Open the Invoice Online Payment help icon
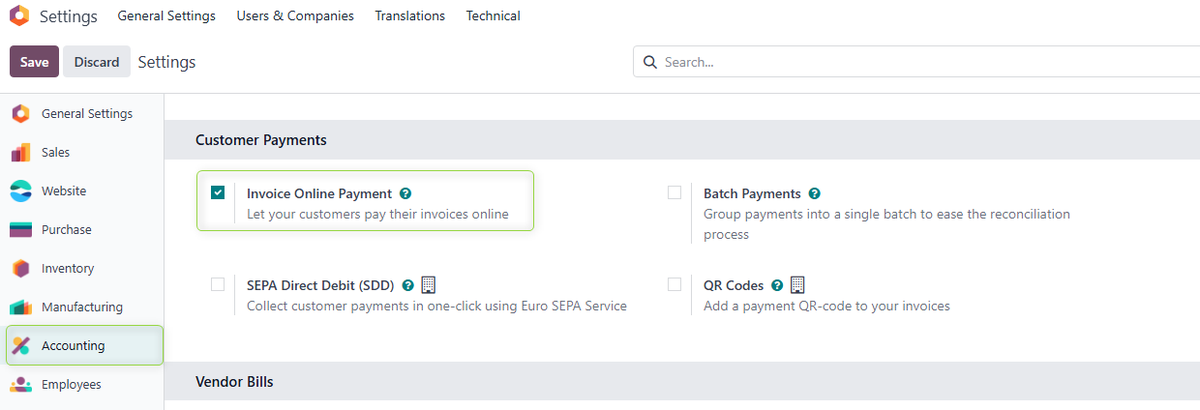 coord(405,194)
